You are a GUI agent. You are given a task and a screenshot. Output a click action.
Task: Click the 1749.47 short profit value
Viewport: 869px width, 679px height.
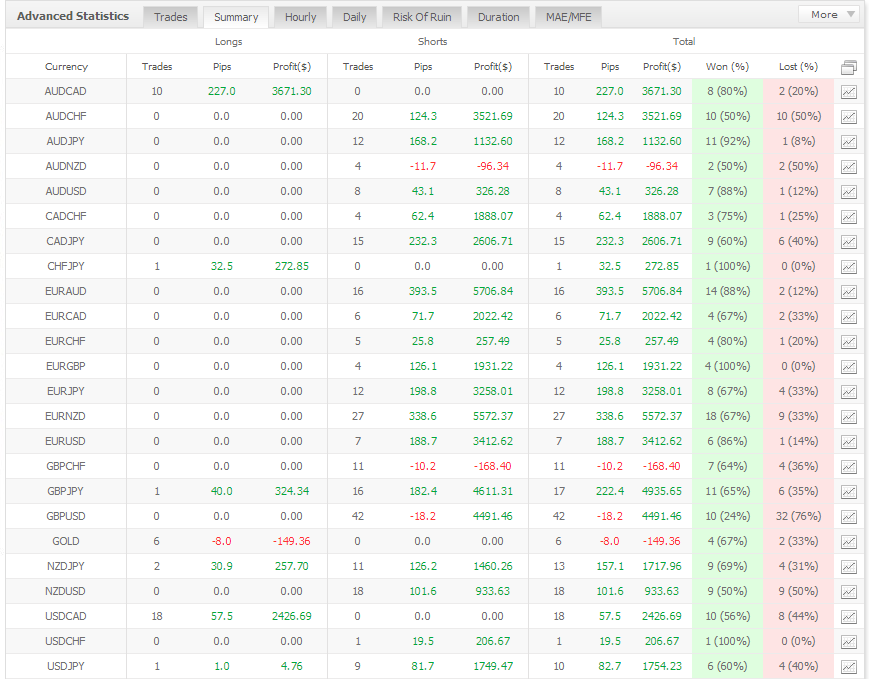(493, 666)
